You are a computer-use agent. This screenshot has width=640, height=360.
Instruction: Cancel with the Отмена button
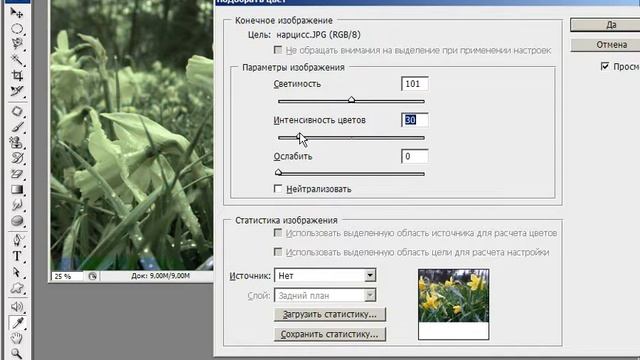pos(605,44)
